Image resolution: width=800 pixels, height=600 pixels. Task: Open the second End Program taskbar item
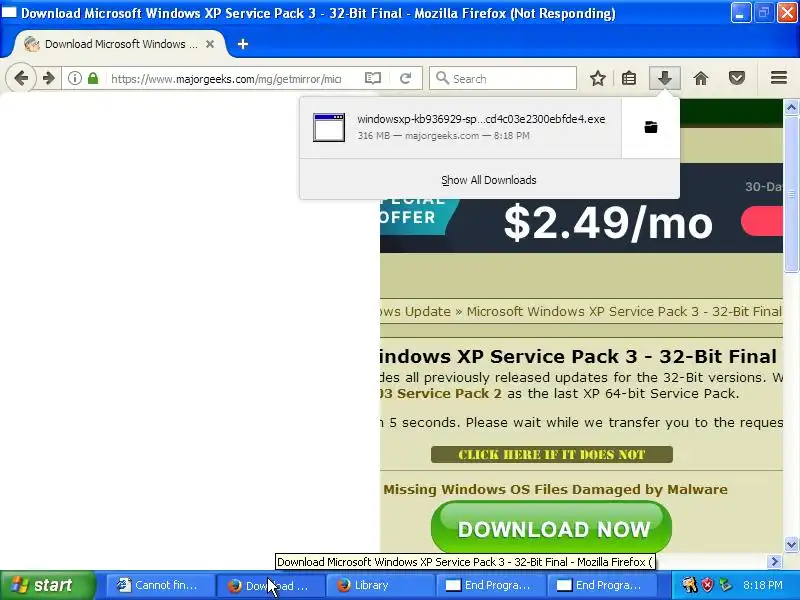(601, 585)
